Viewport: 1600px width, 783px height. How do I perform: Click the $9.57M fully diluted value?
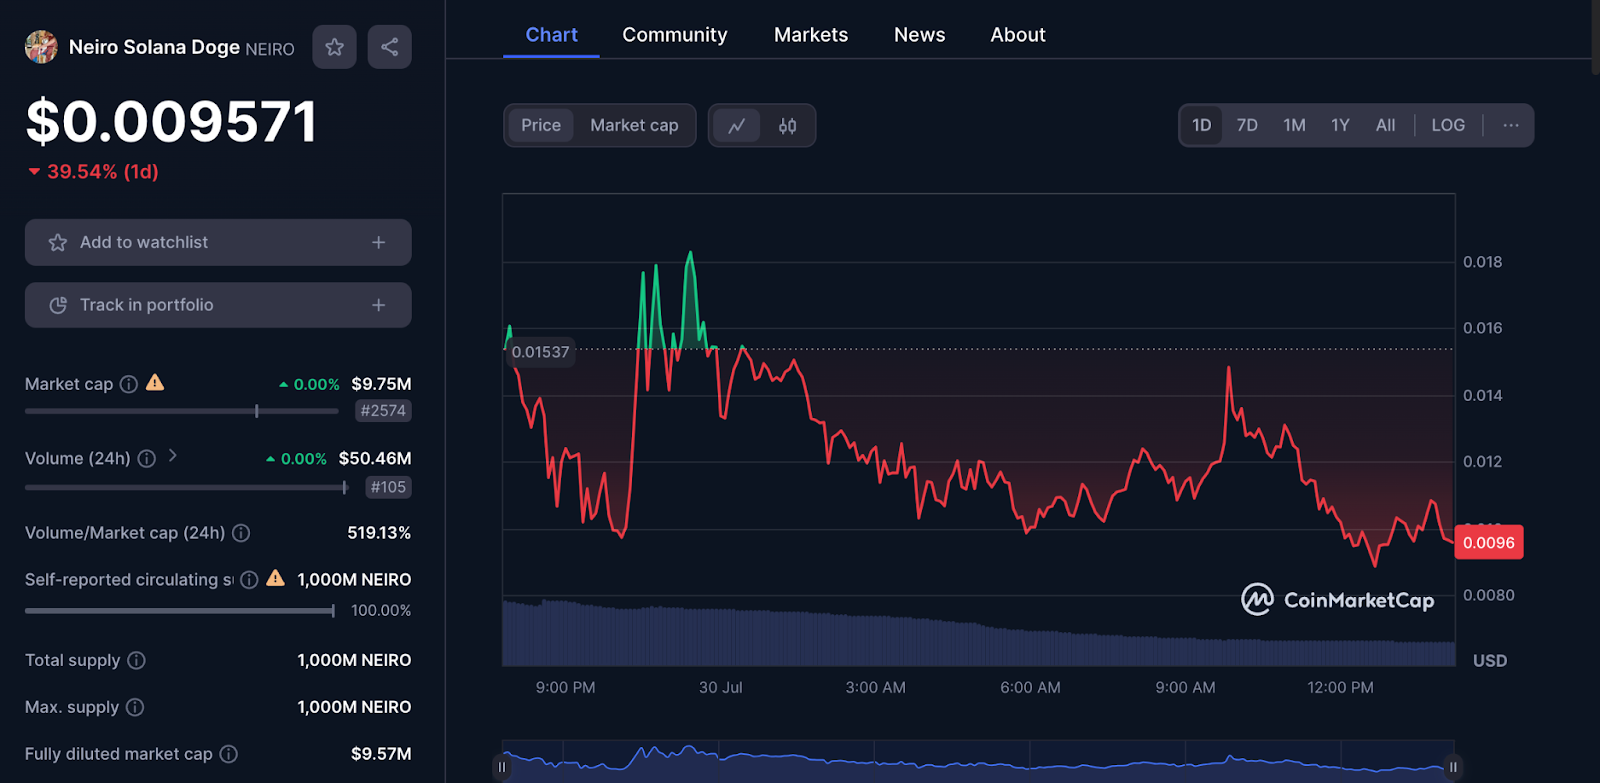pos(381,754)
